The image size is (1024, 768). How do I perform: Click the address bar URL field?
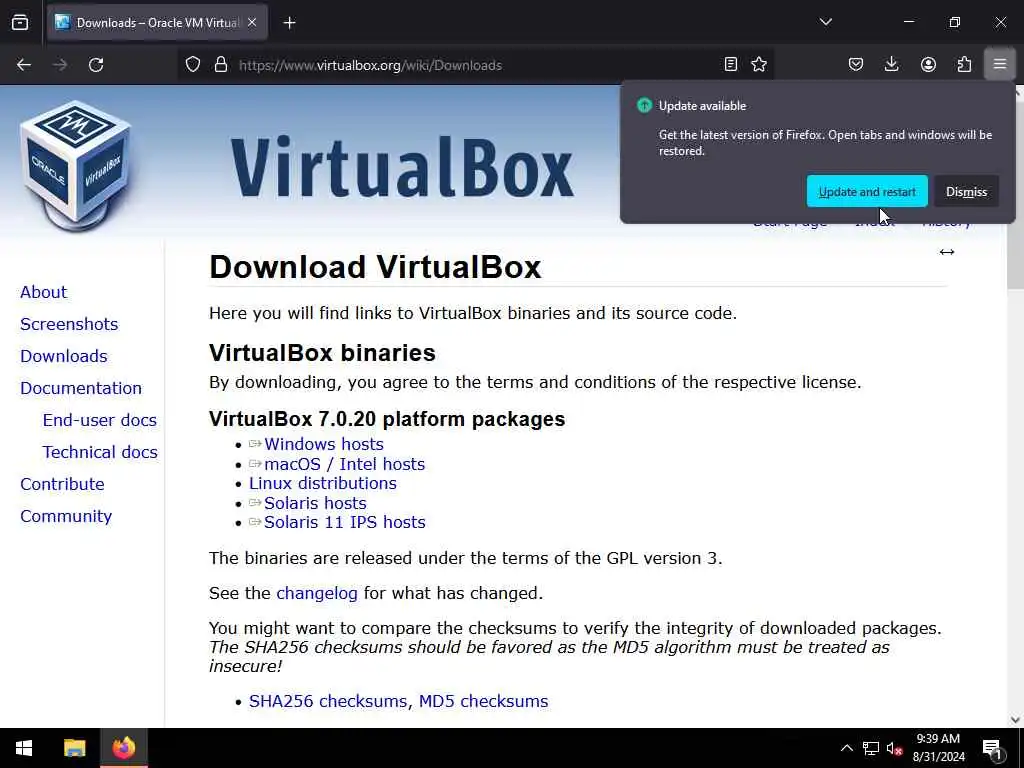pyautogui.click(x=477, y=65)
